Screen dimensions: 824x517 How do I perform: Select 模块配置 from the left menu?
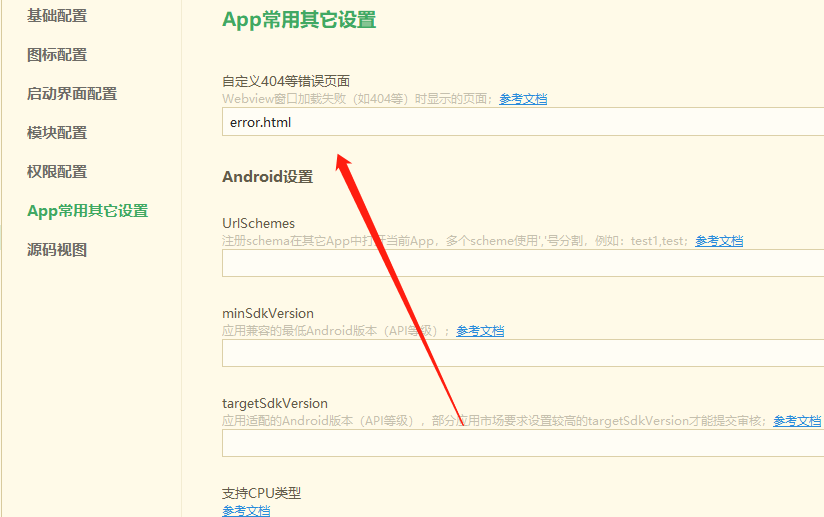(x=56, y=133)
